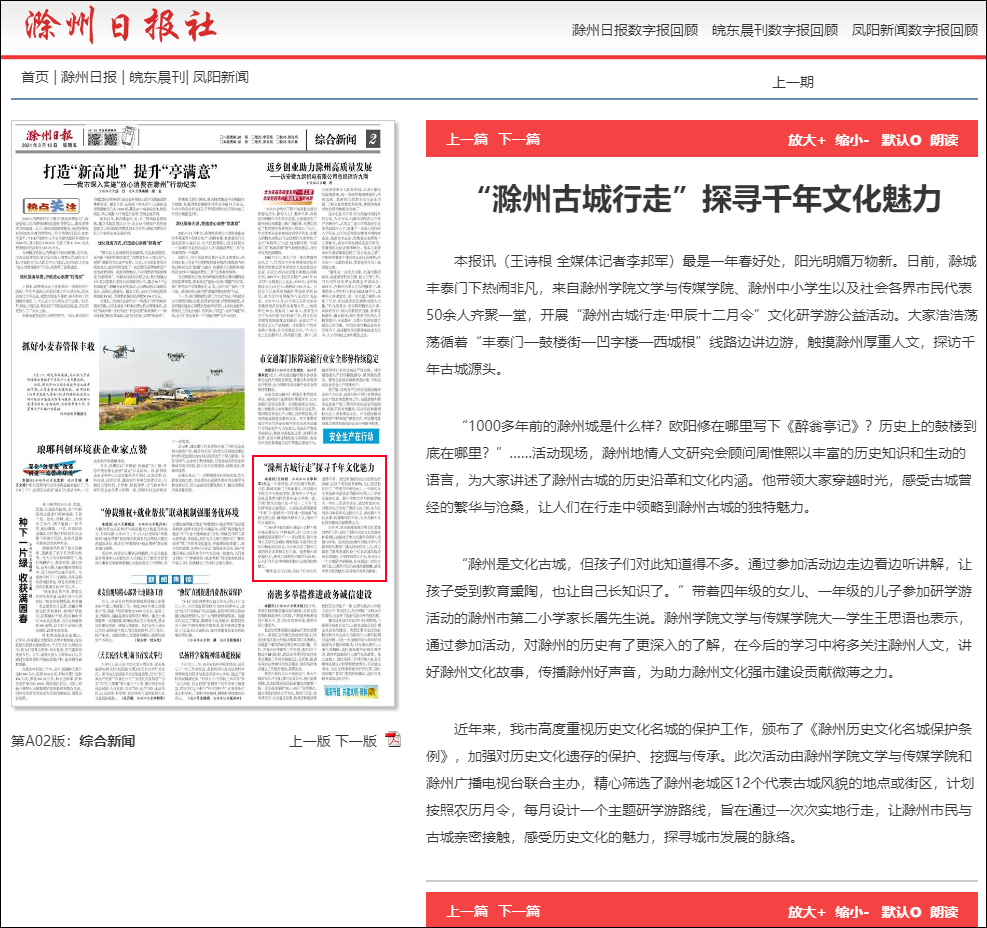
Task: Click the drone spraying photo on the page
Action: [x=172, y=379]
